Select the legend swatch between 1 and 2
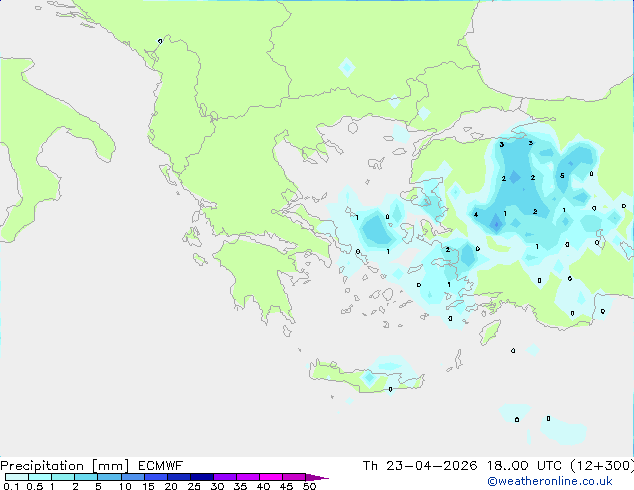Screen dimensions: 634x490 (x=63, y=477)
